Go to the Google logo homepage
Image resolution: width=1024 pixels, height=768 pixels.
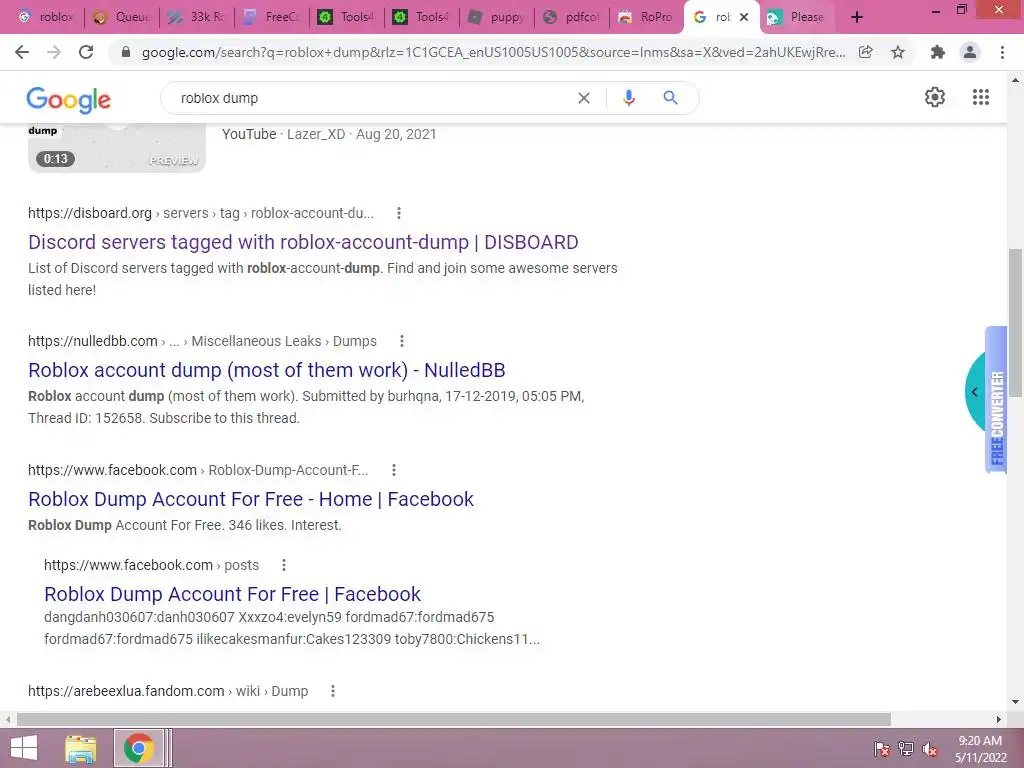[x=69, y=100]
